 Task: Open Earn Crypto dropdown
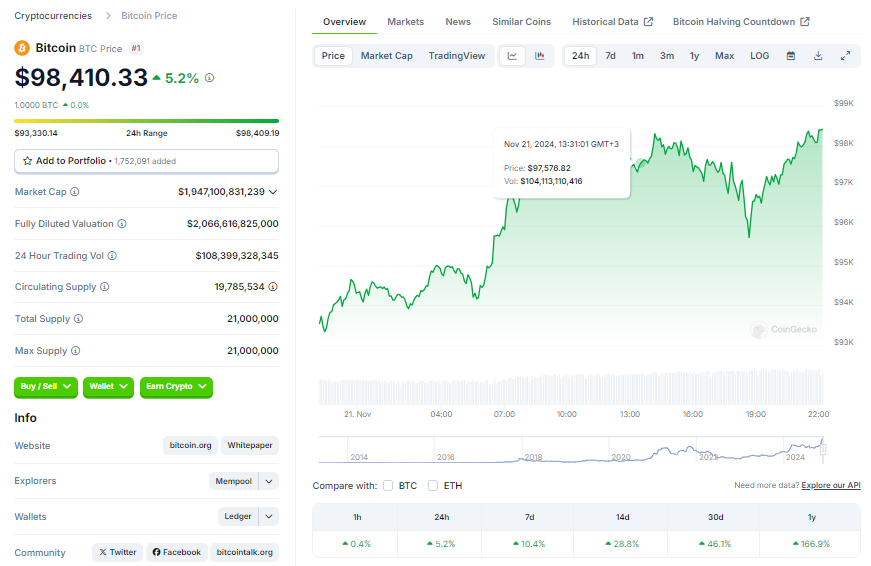[176, 387]
